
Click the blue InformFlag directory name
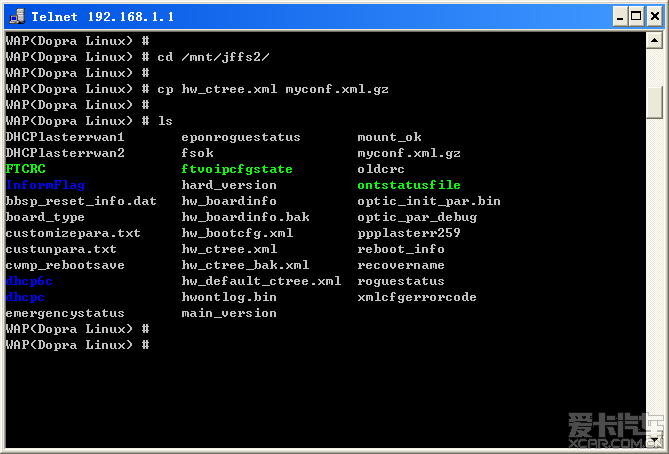[45, 185]
